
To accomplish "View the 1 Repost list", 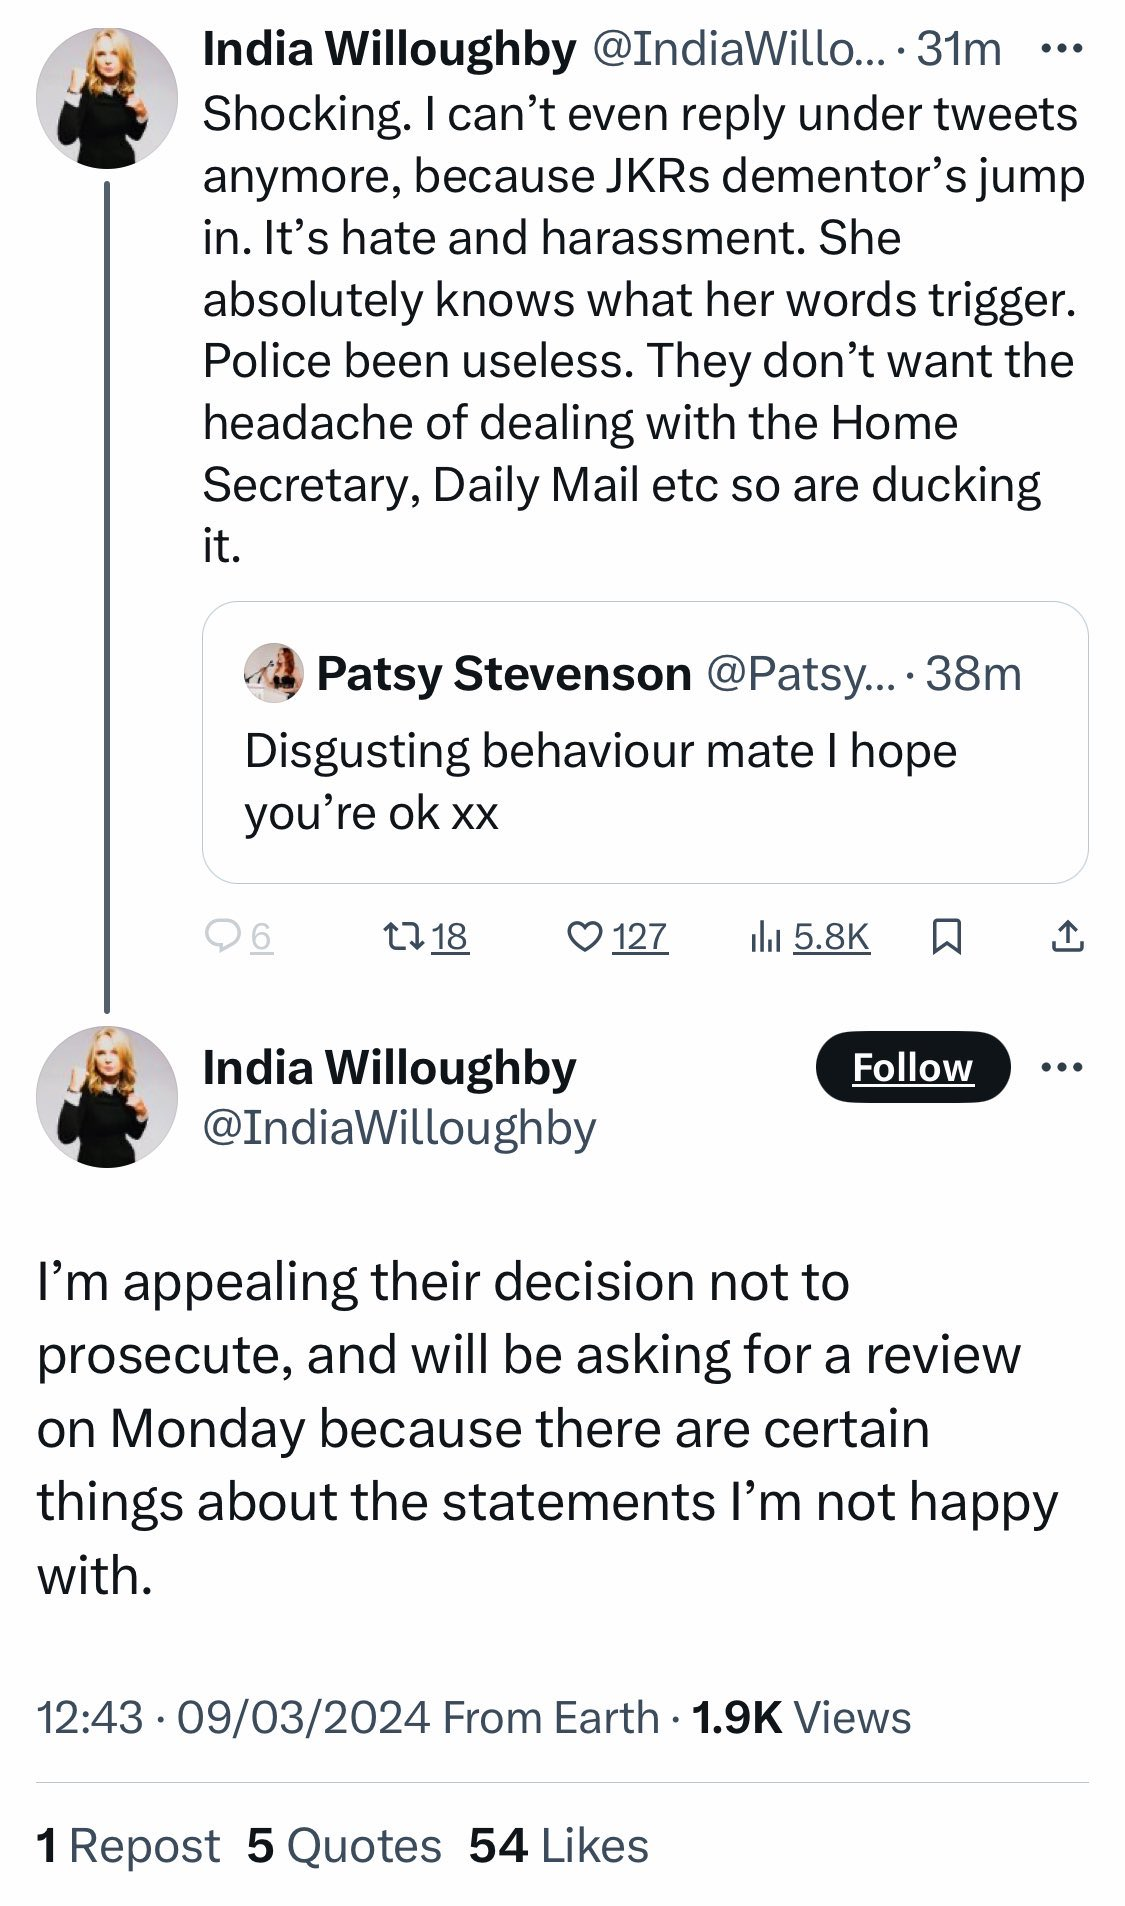I will [x=128, y=1846].
